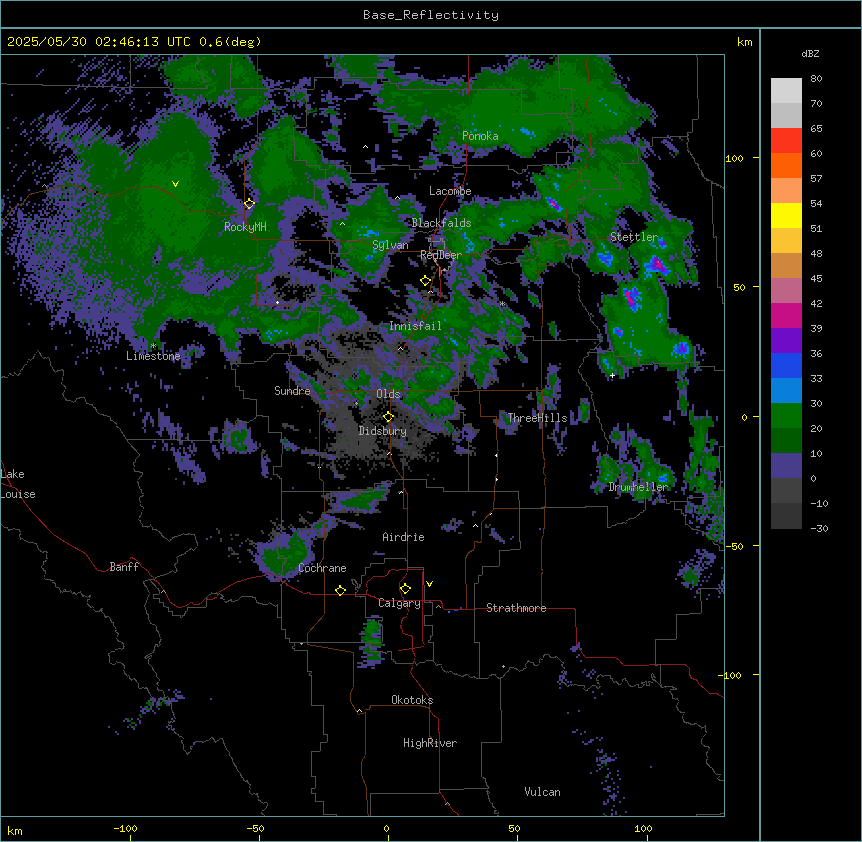Click the 80 value in the dBZ legend
The image size is (862, 842).
tap(816, 78)
